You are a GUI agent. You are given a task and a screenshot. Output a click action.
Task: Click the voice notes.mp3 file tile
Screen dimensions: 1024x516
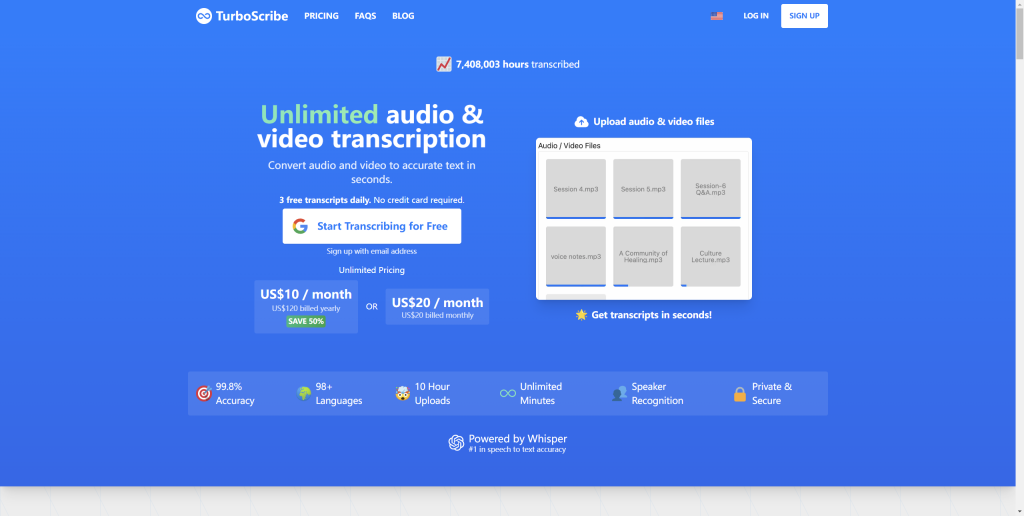[x=575, y=256]
